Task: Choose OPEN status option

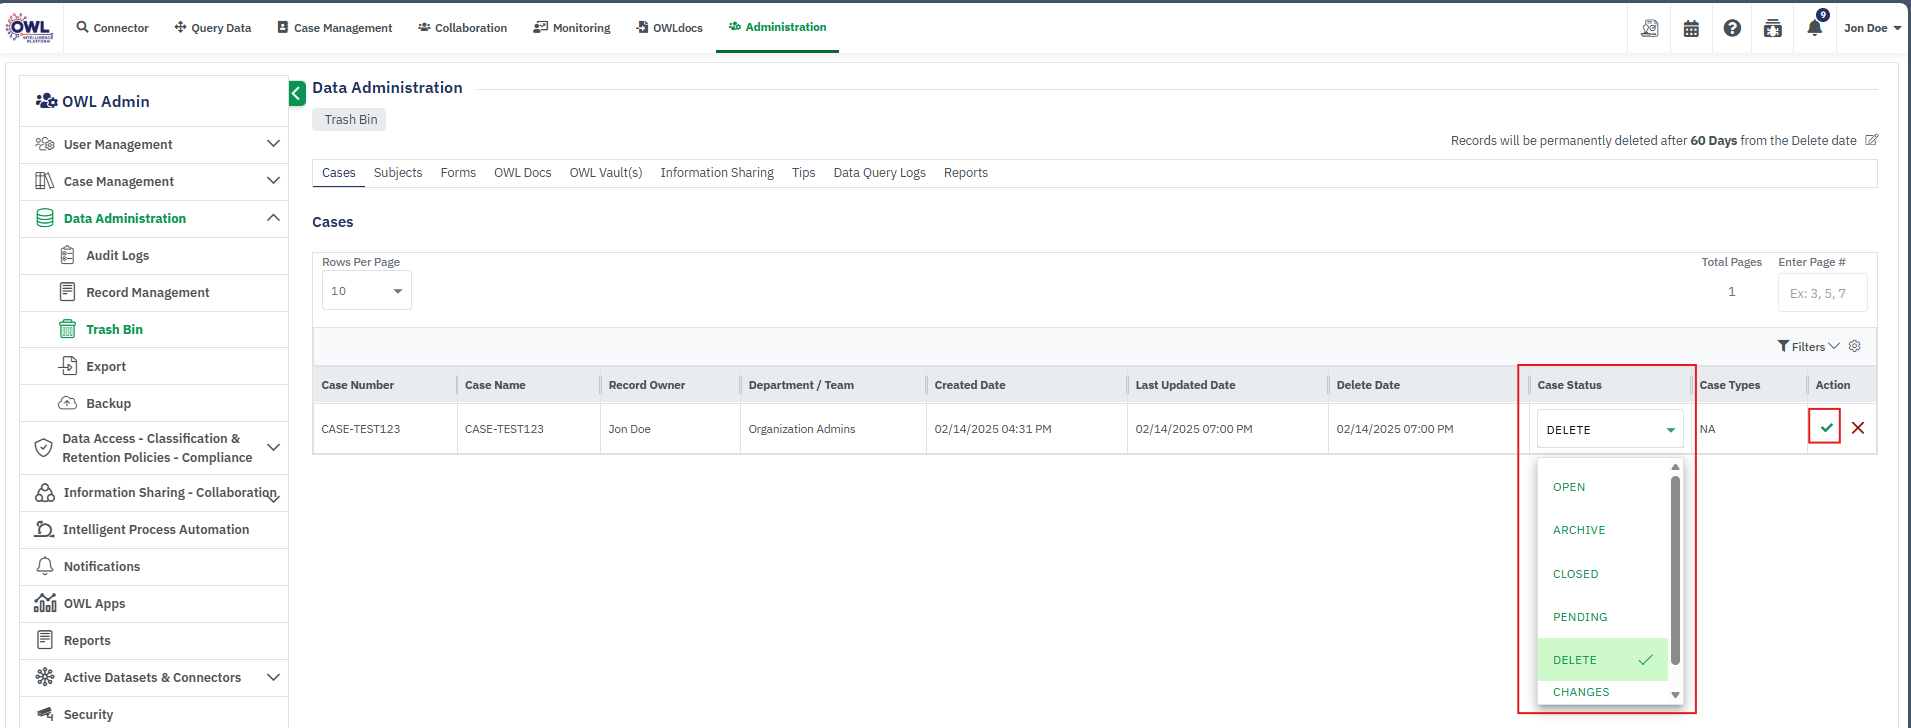Action: coord(1569,487)
